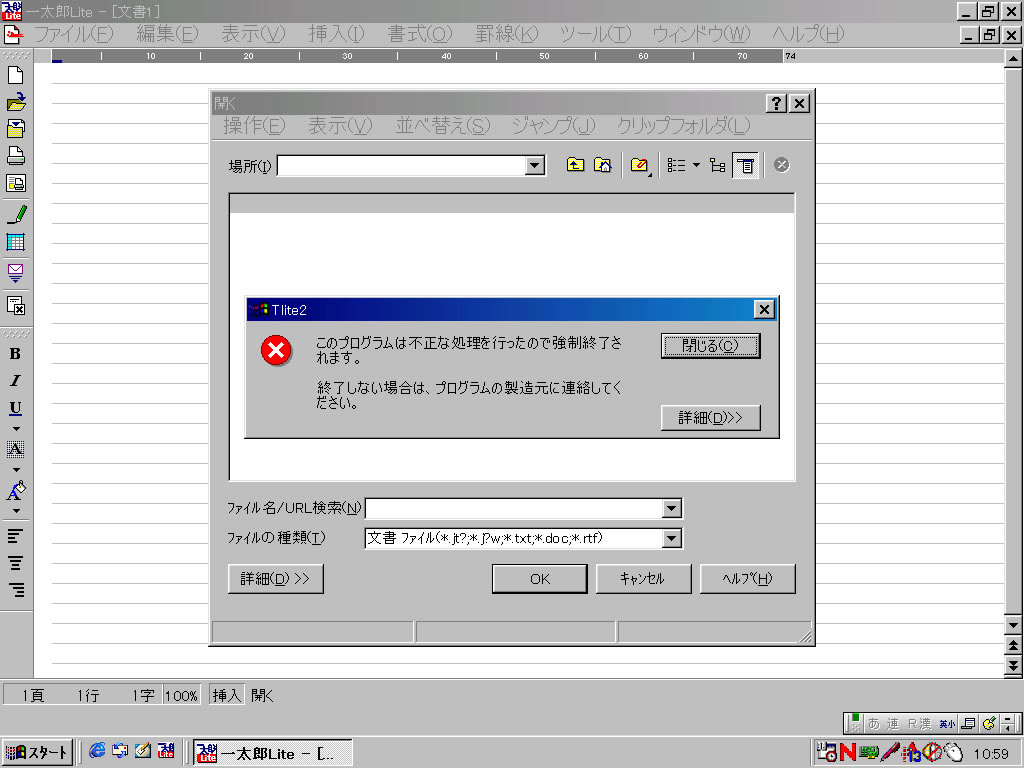Click 詳細(D)>> in the Tlite2 error dialog
1024x768 pixels.
click(711, 417)
